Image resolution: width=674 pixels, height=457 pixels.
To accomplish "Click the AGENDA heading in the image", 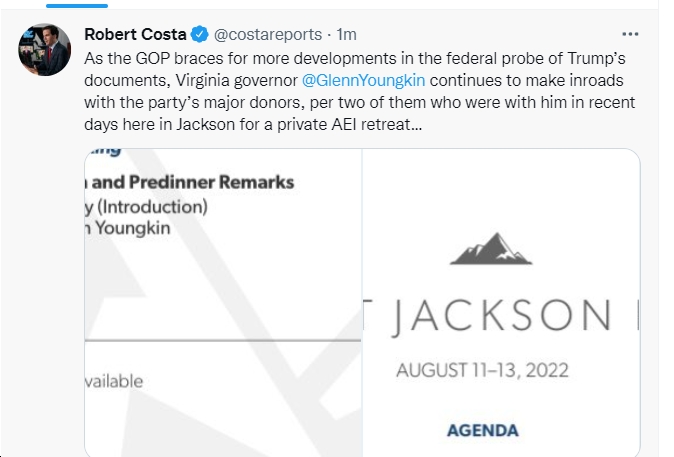I will 483,430.
